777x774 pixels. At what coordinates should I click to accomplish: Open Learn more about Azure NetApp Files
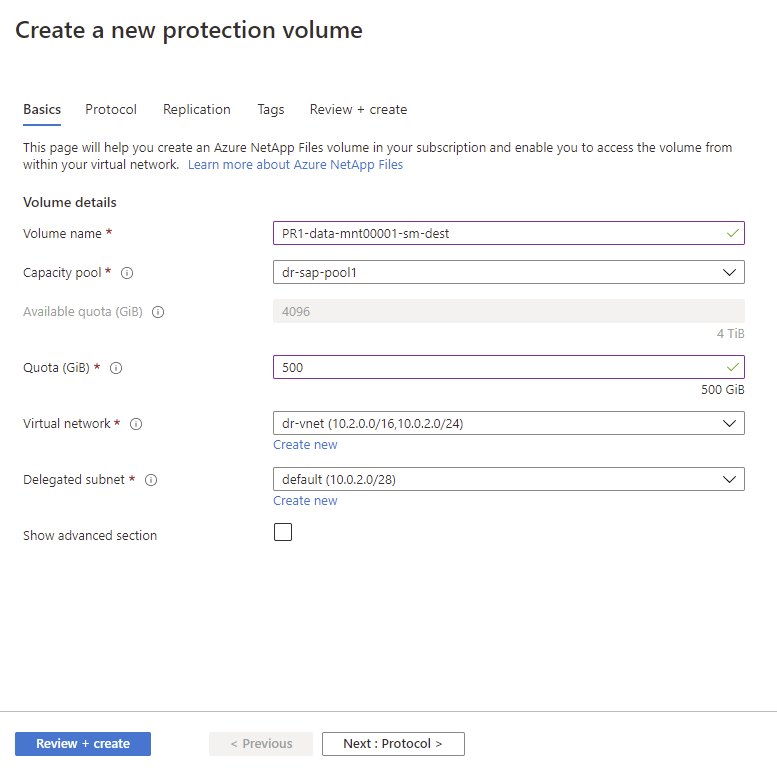click(295, 165)
